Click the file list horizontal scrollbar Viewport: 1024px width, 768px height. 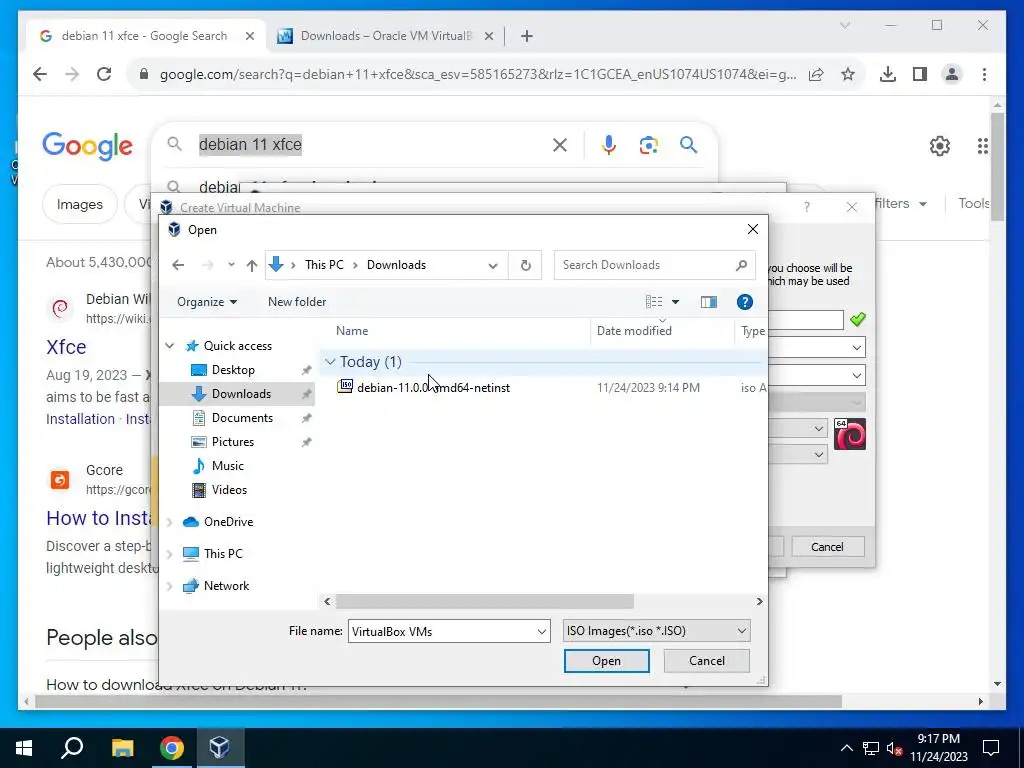484,601
